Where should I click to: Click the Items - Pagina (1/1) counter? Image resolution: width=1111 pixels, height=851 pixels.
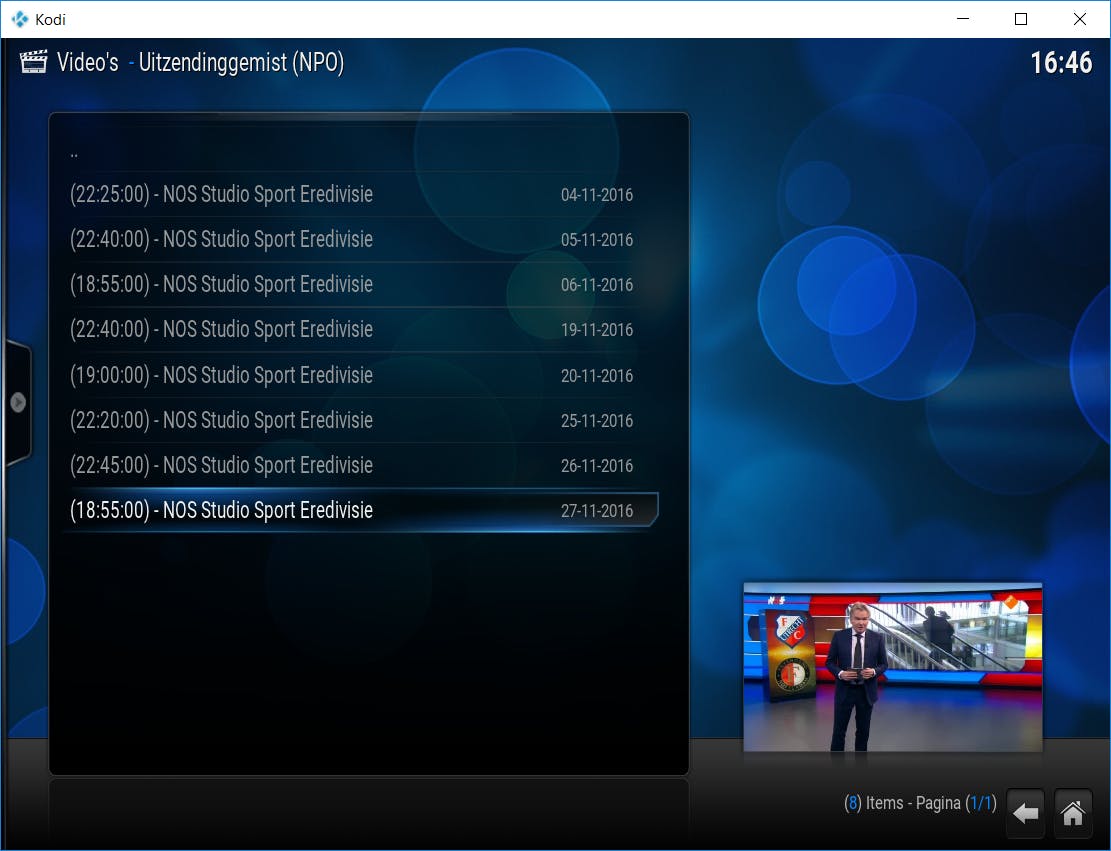920,803
